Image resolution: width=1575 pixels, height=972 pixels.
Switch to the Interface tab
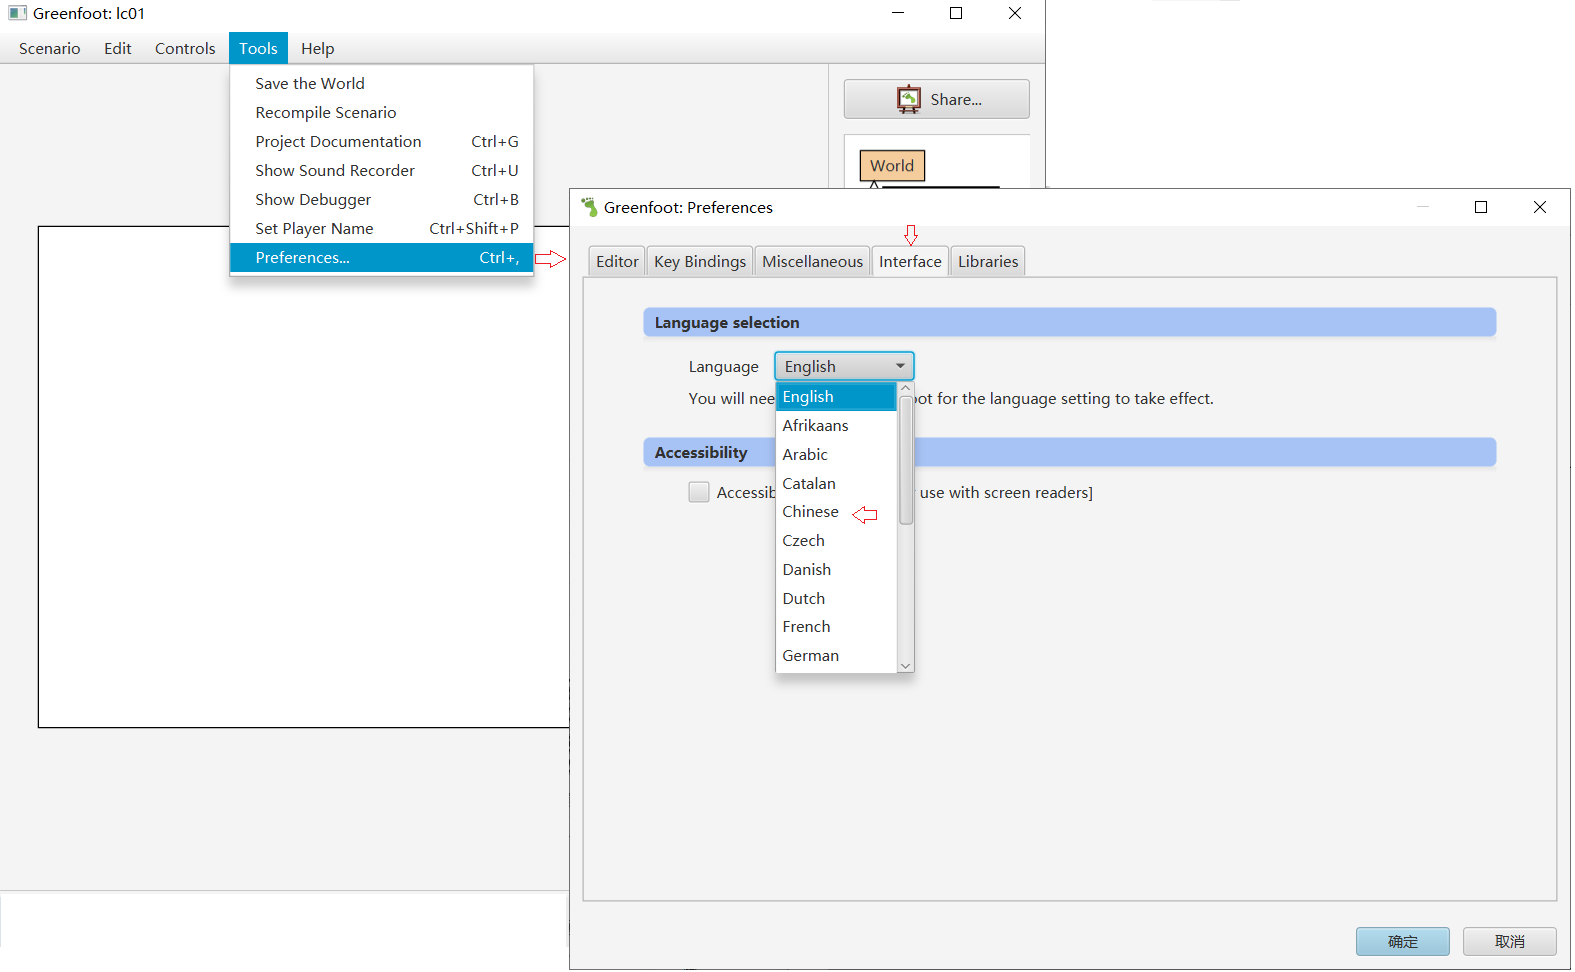tap(910, 262)
